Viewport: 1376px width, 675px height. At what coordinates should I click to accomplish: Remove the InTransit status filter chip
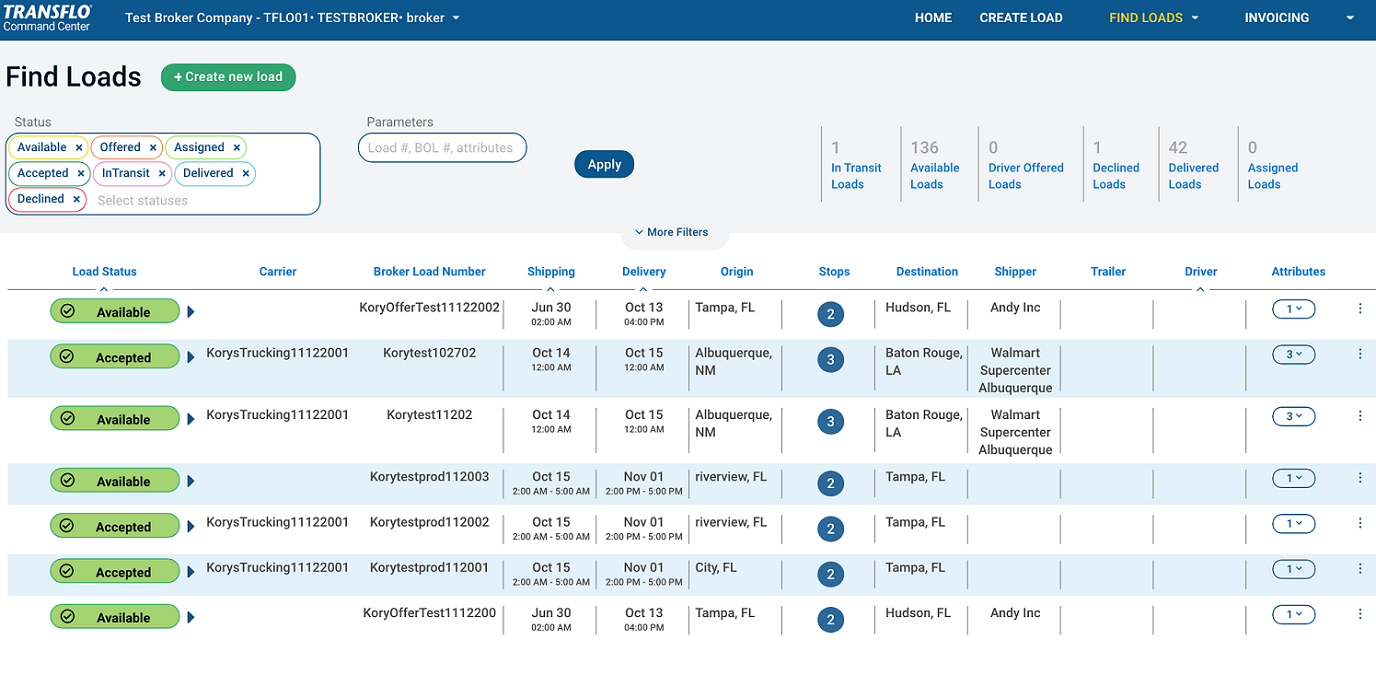point(162,174)
